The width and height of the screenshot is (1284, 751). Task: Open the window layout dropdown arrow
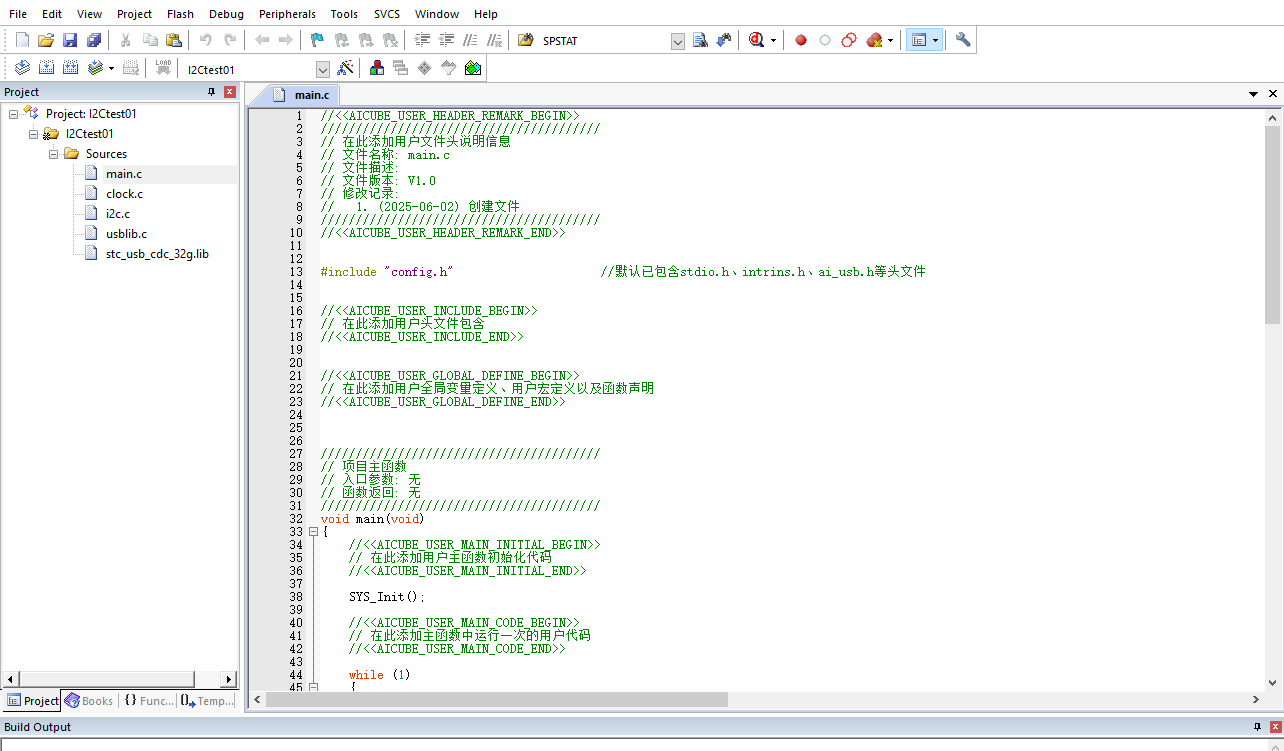(936, 40)
